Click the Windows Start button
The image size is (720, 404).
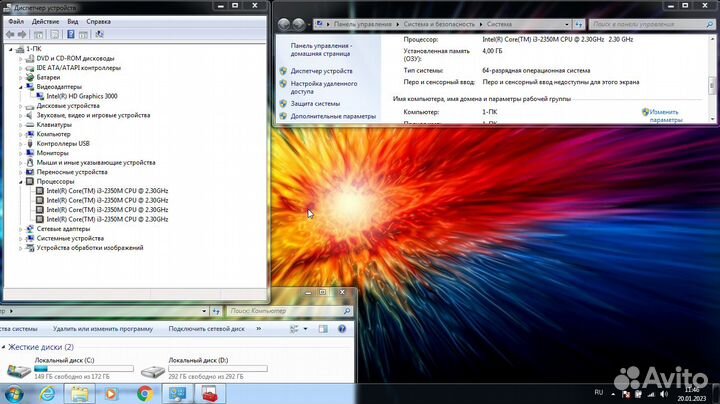coord(13,394)
